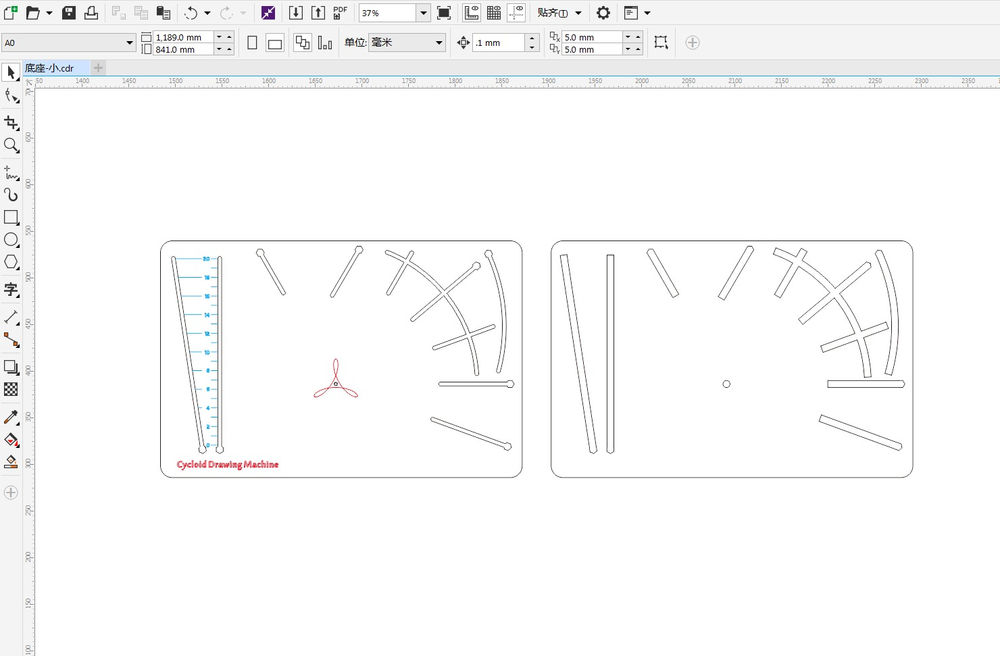
Task: Open the zoom level dropdown showing 37%
Action: coord(422,12)
